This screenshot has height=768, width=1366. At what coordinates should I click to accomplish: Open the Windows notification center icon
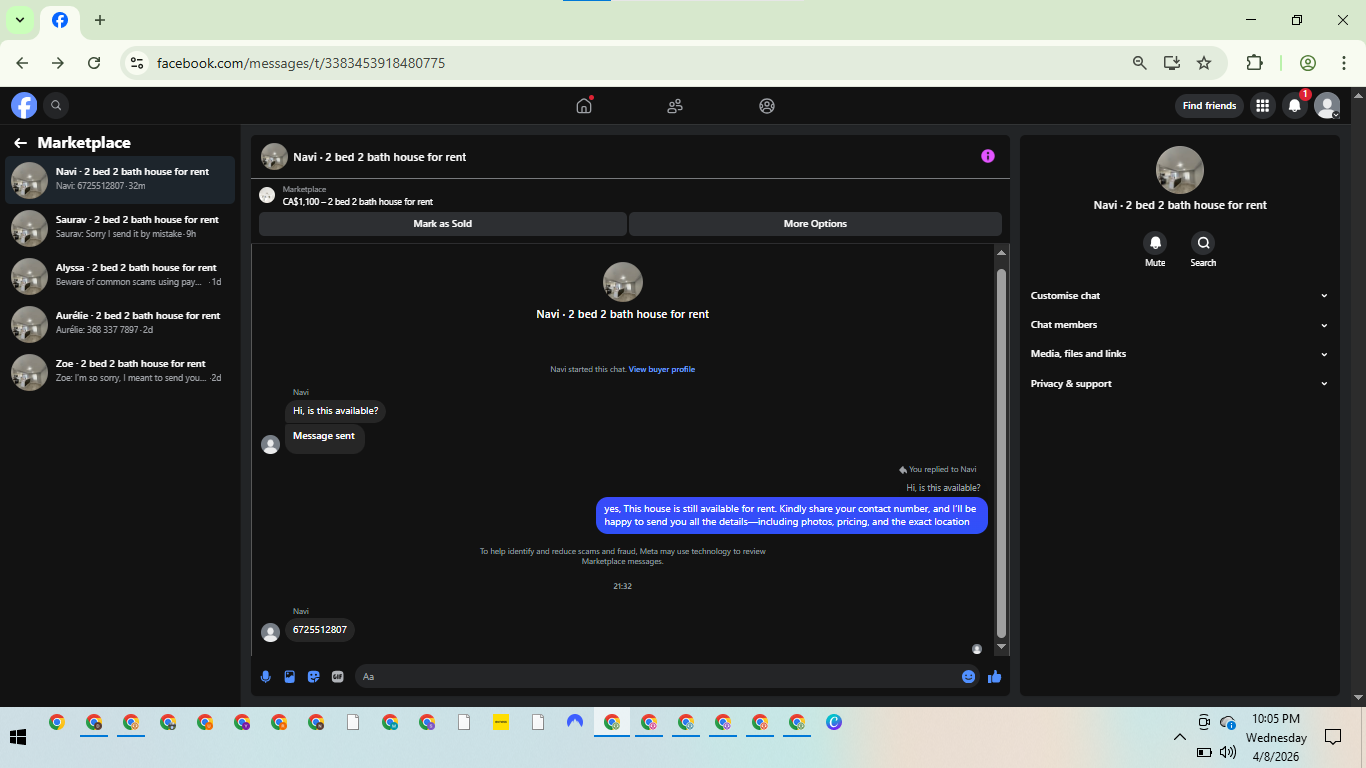1333,737
